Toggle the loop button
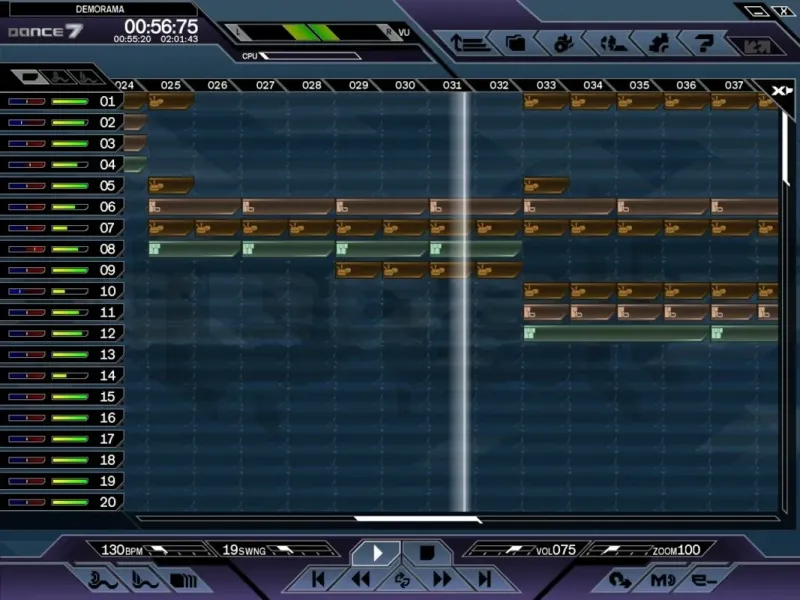800x600 pixels. click(402, 580)
